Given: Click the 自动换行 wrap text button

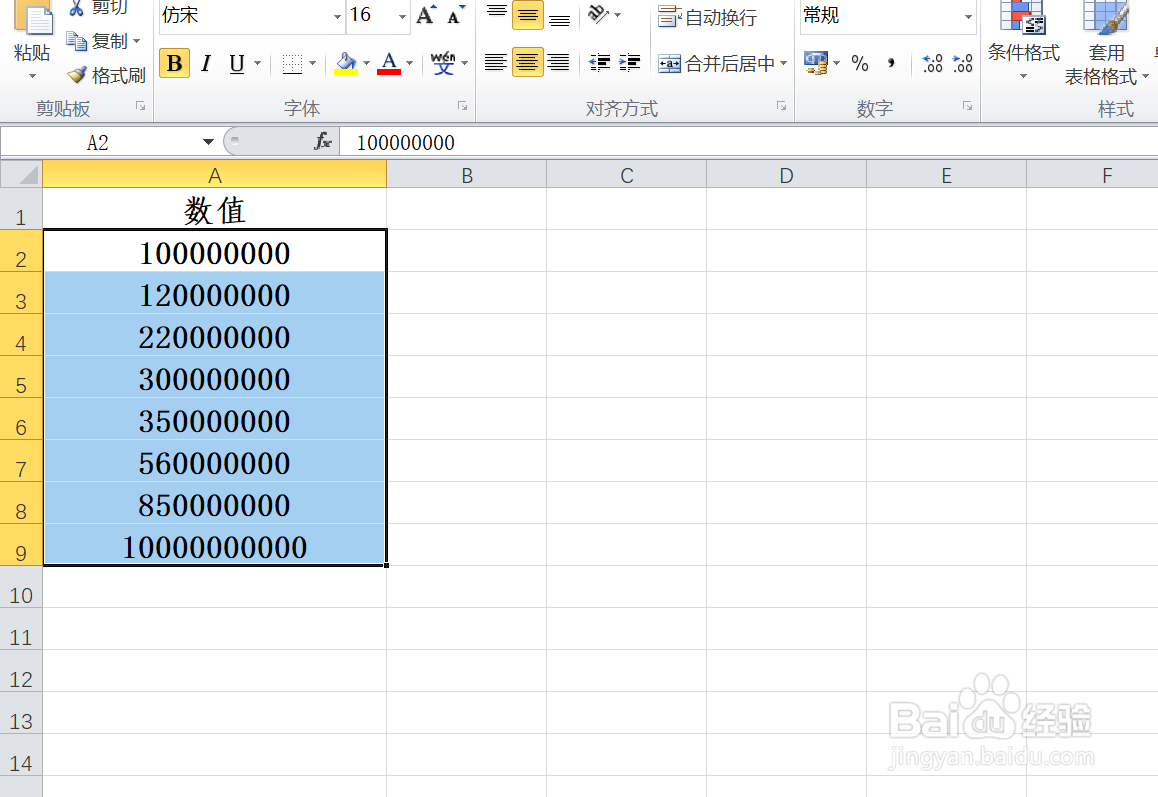Looking at the screenshot, I should (707, 16).
